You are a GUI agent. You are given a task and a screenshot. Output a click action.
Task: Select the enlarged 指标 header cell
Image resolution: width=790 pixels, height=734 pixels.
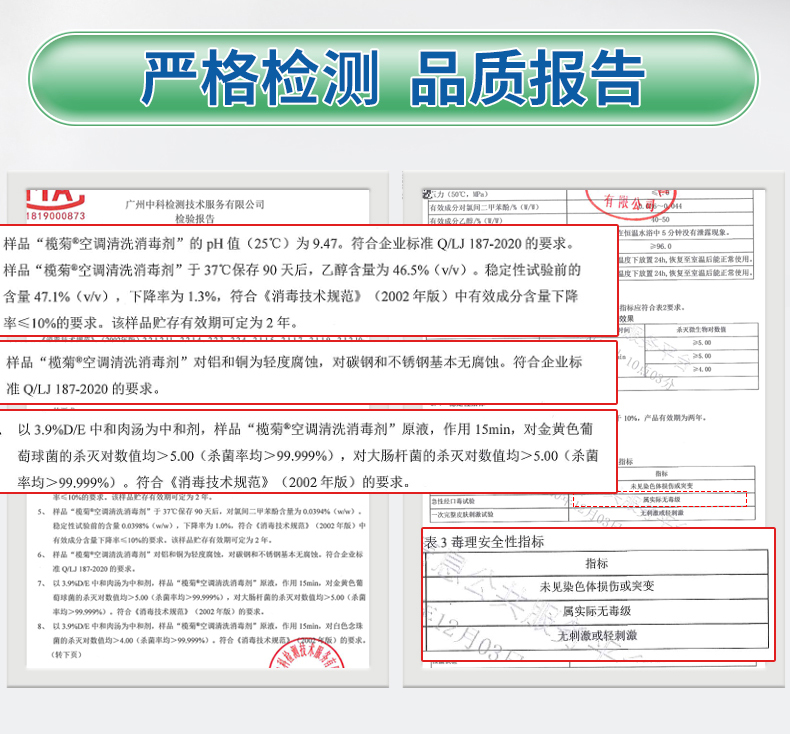pos(597,563)
